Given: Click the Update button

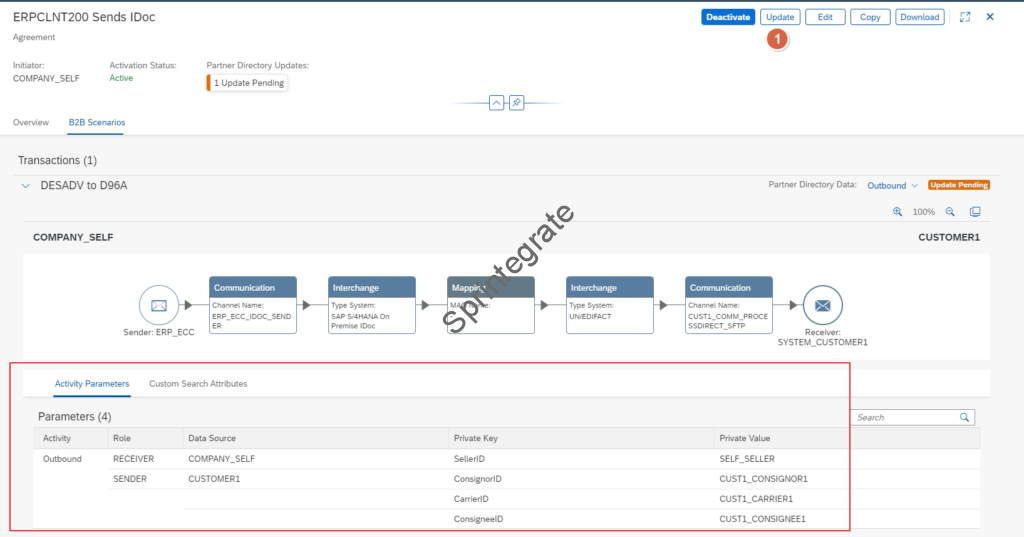Looking at the screenshot, I should click(x=780, y=17).
